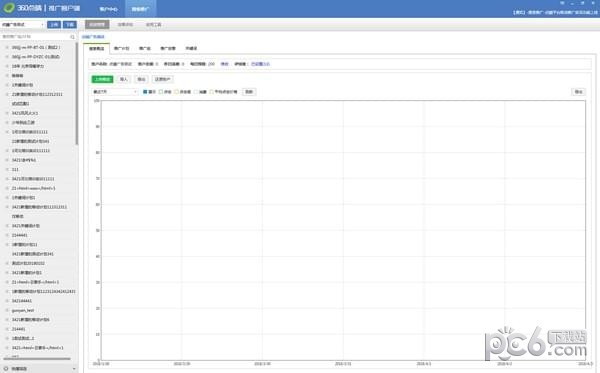This screenshot has height=373, width=600.
Task: Open the first navigation tab in the blue header
Action: [x=109, y=9]
